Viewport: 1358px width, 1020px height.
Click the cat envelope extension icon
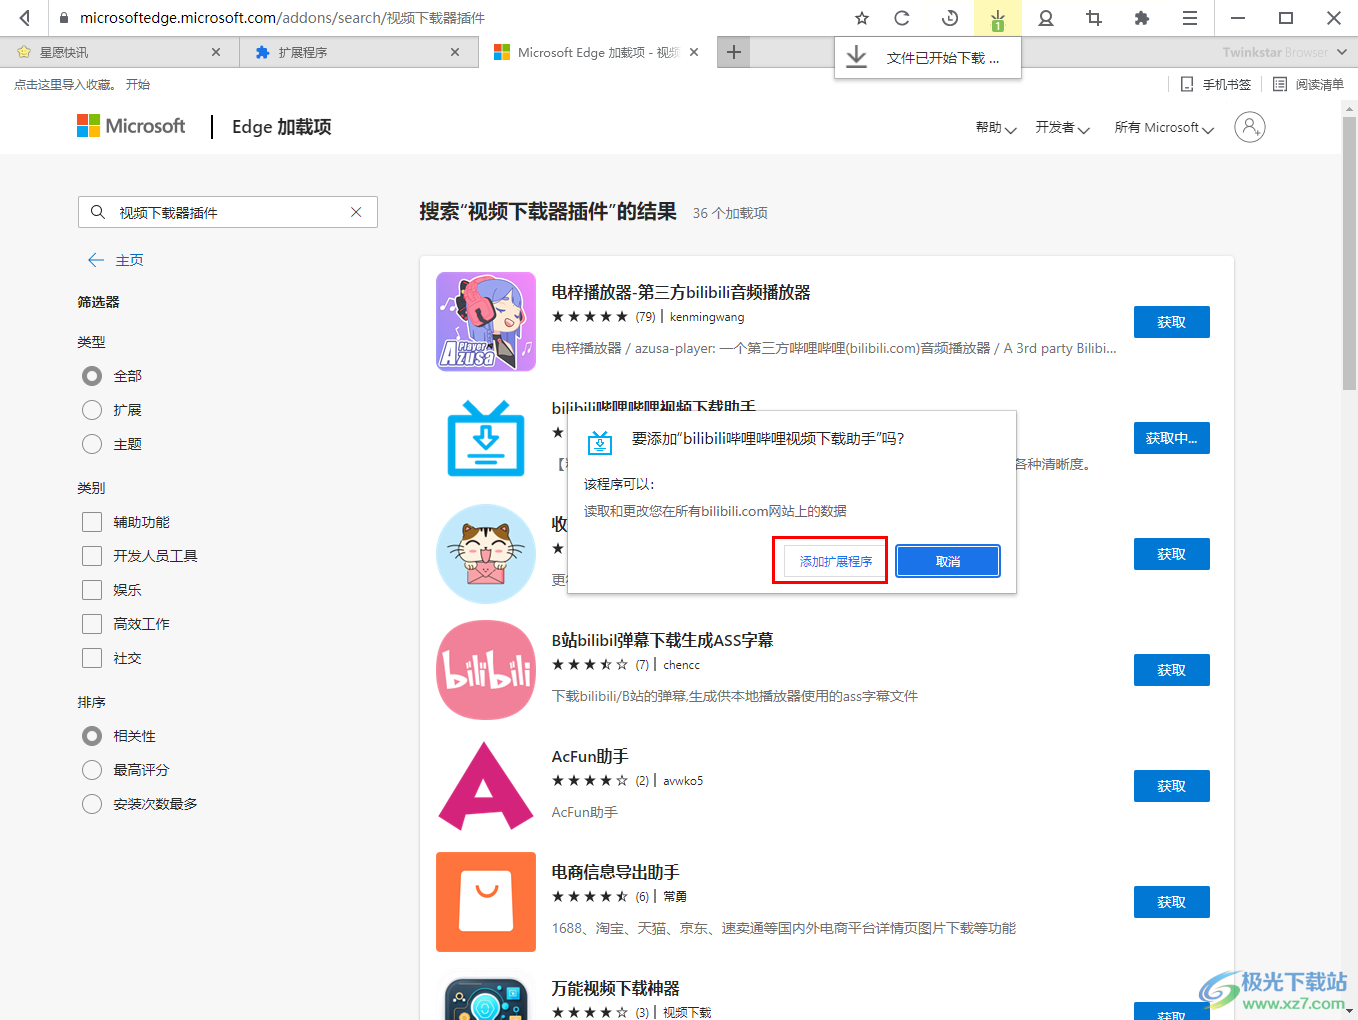click(486, 554)
